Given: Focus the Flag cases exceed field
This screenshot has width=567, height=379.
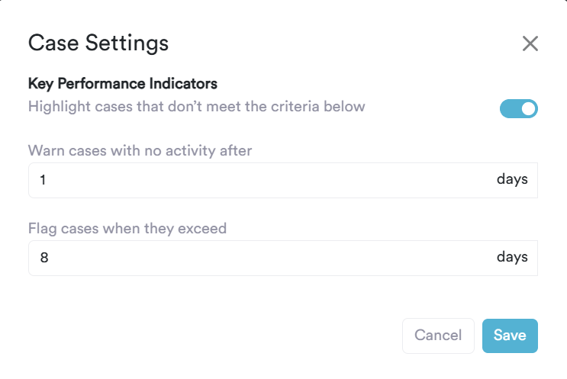Looking at the screenshot, I should [283, 258].
